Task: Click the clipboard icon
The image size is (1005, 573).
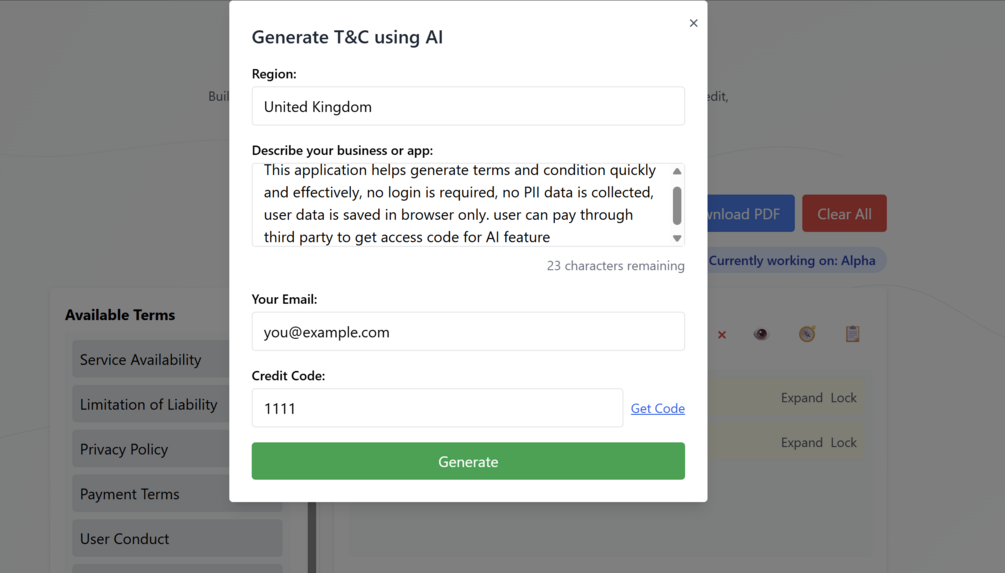Action: [852, 334]
